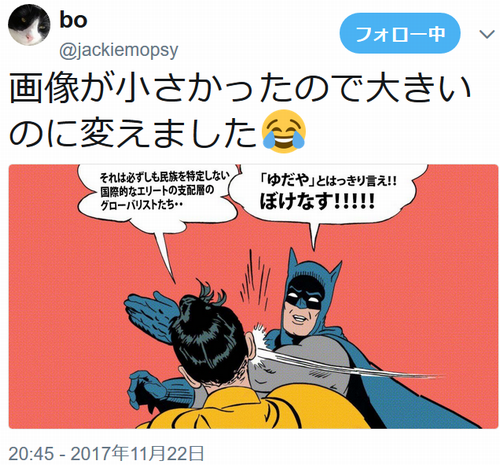
Task: Expand the tweet options chevron menu
Action: coord(487,34)
